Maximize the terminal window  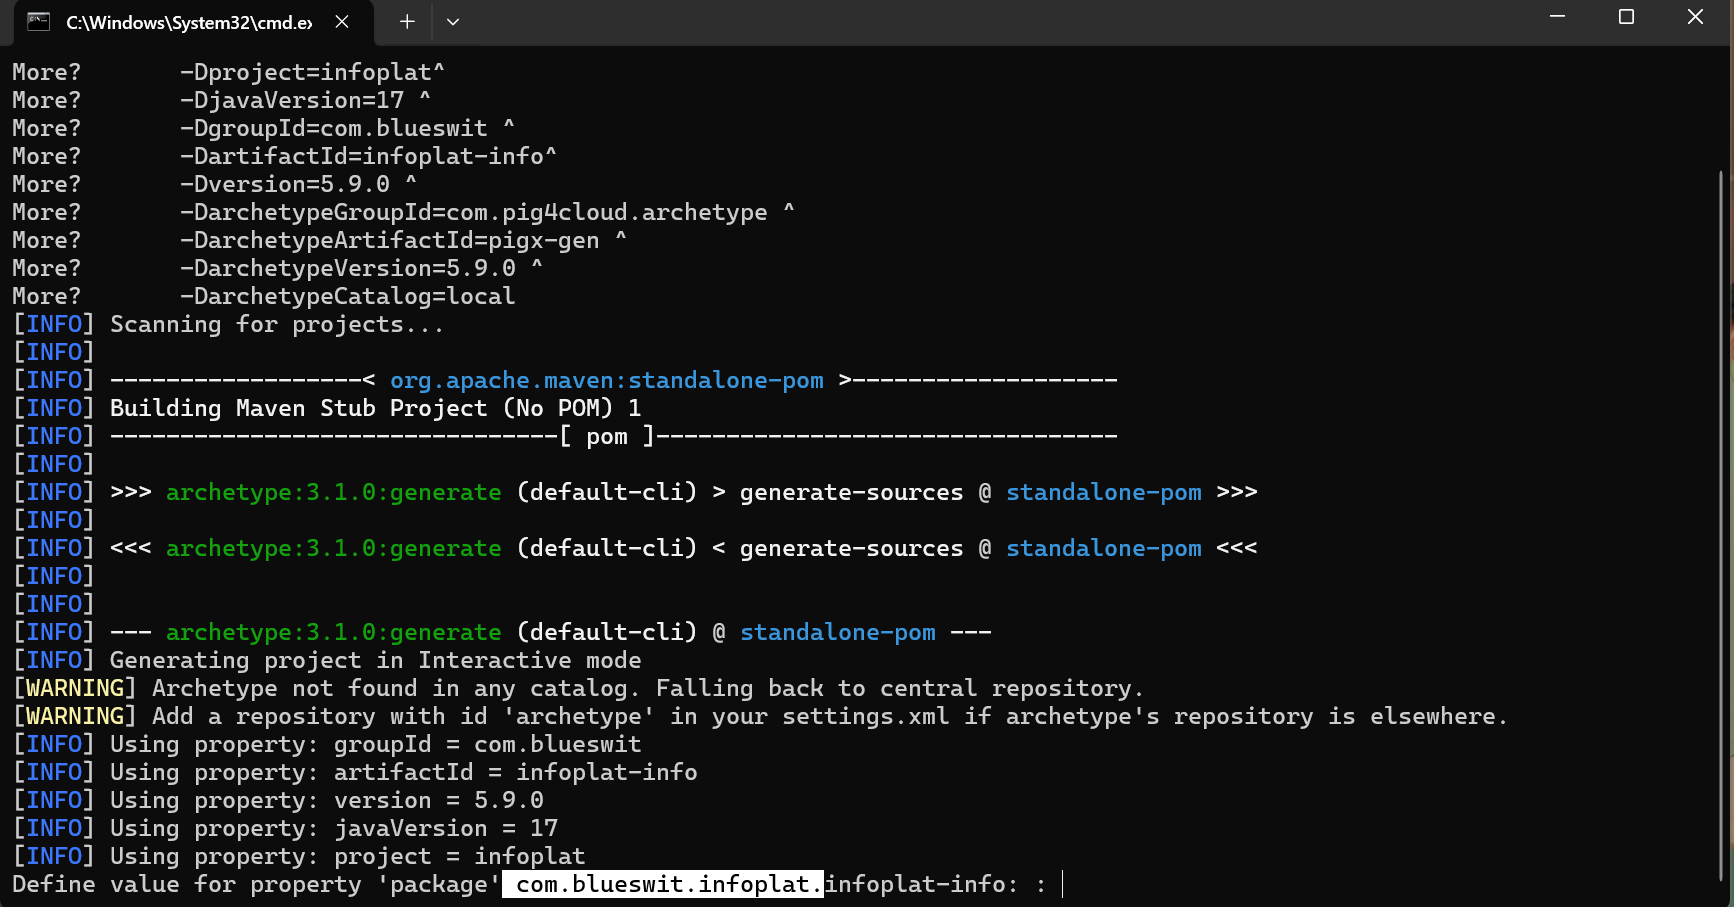pyautogui.click(x=1628, y=17)
